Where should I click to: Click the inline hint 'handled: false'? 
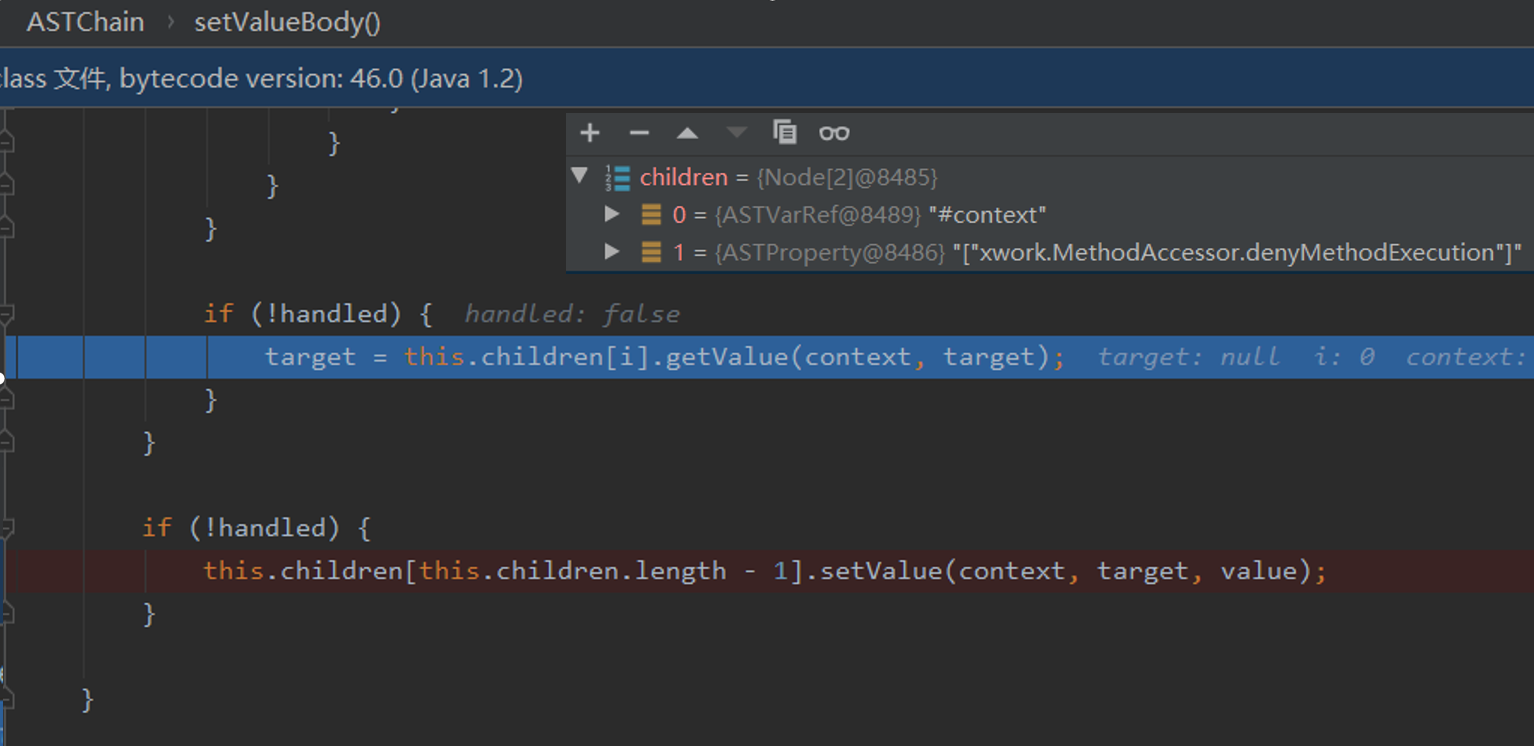(572, 314)
